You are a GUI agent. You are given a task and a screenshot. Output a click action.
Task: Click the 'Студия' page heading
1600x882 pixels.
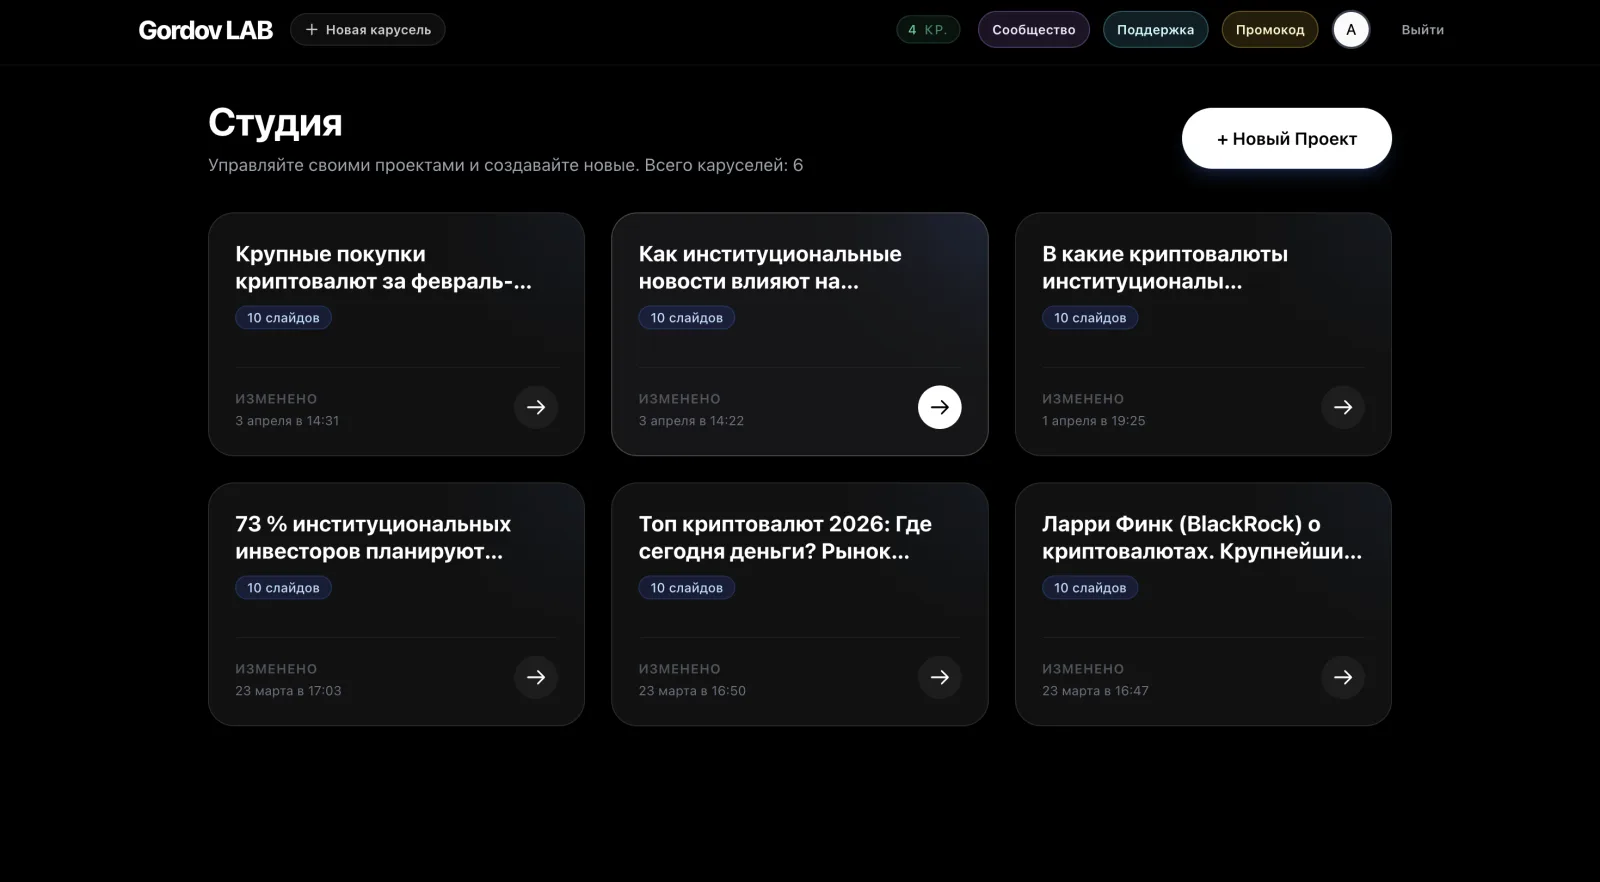pos(275,123)
